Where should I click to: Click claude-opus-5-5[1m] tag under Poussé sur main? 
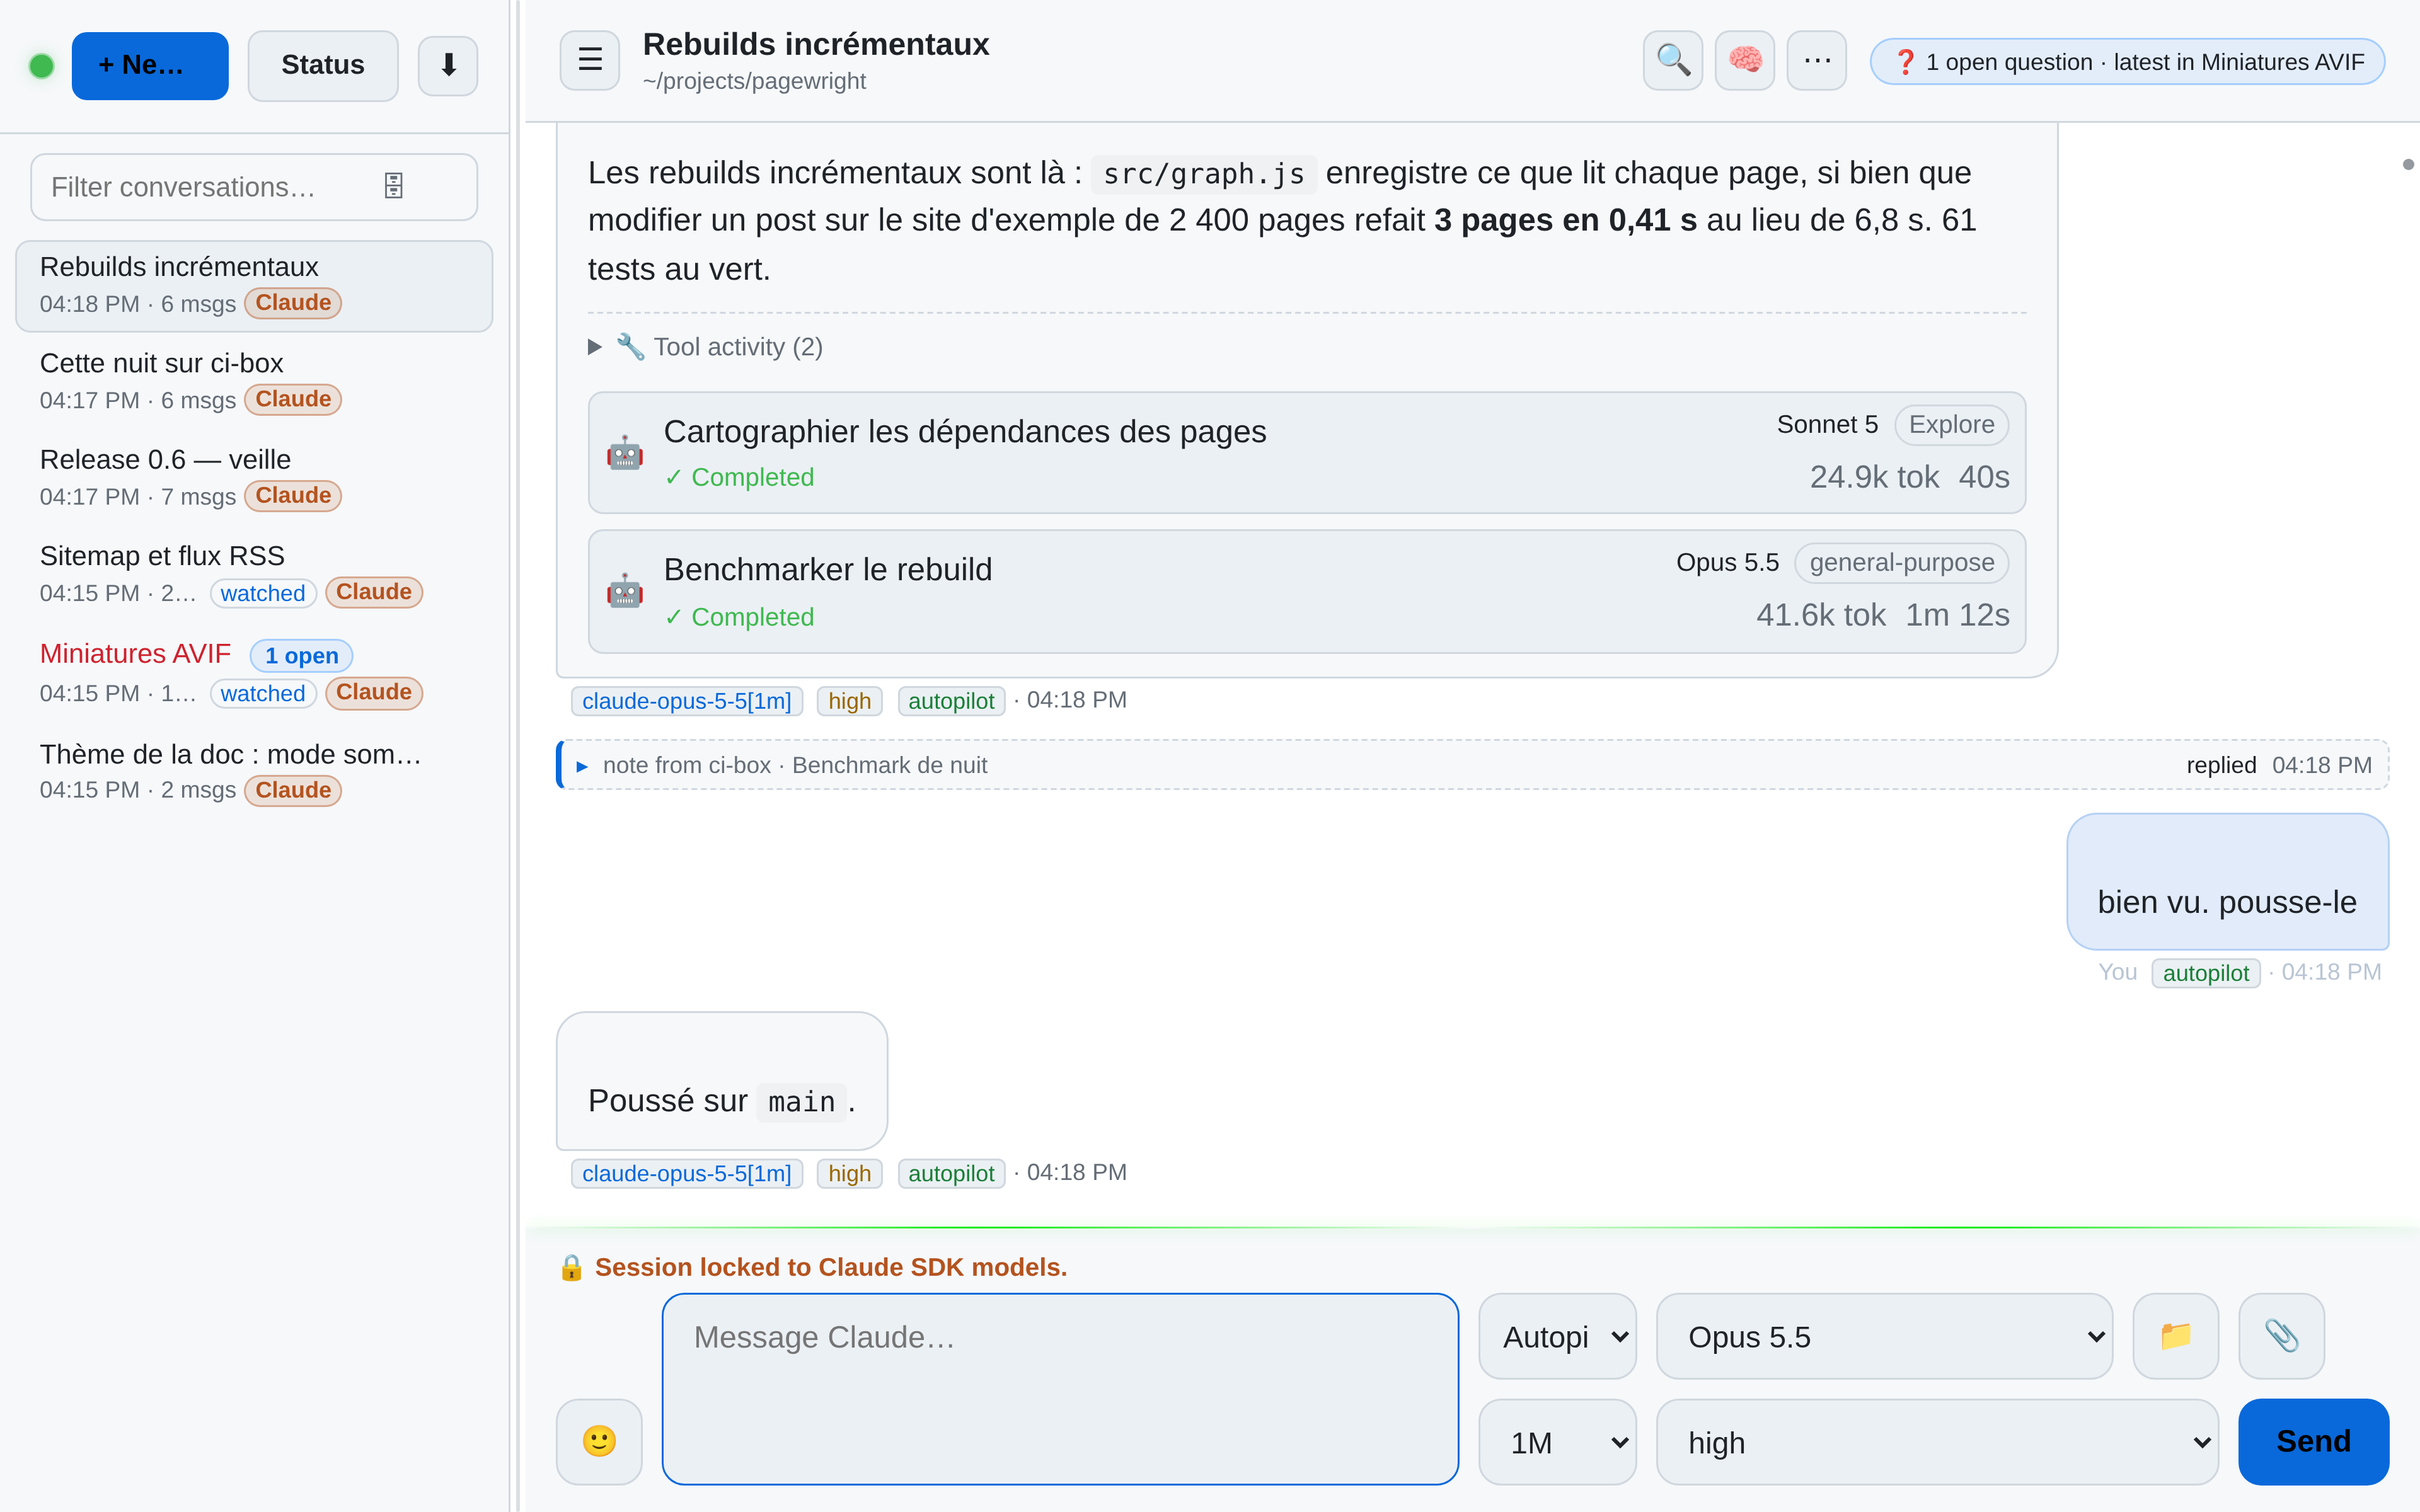click(686, 1173)
